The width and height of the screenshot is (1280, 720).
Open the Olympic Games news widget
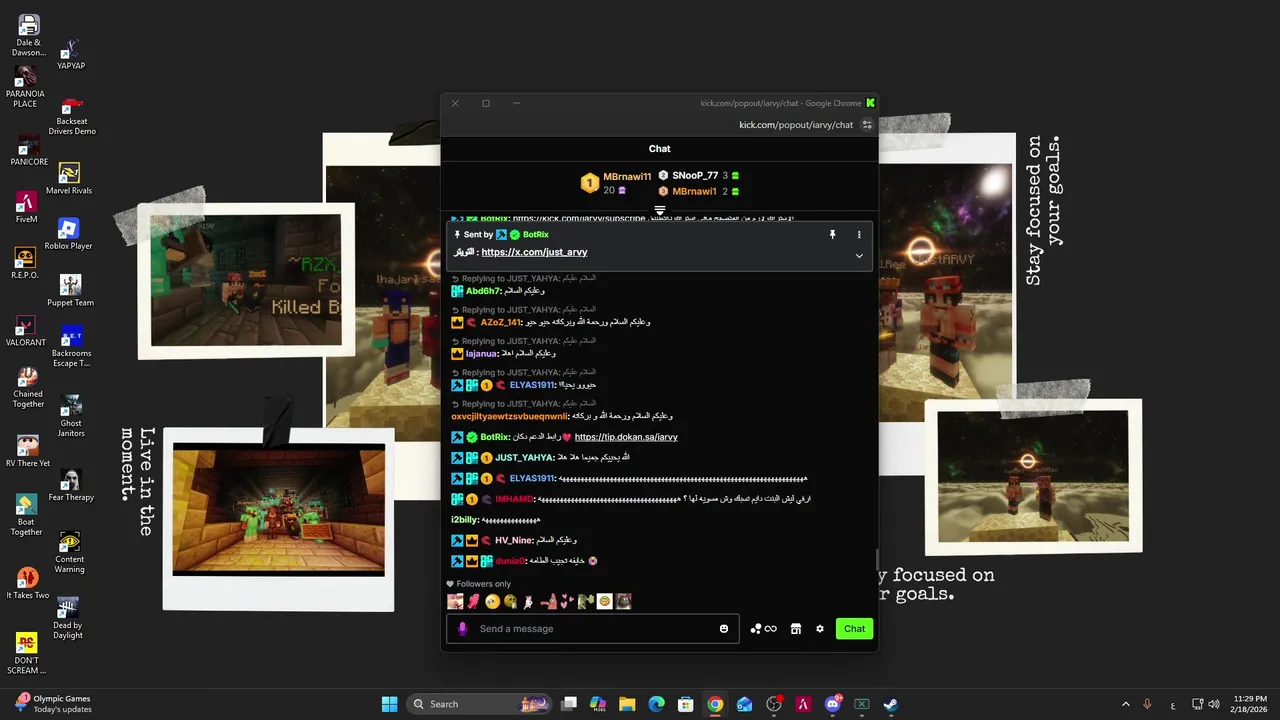tap(55, 704)
